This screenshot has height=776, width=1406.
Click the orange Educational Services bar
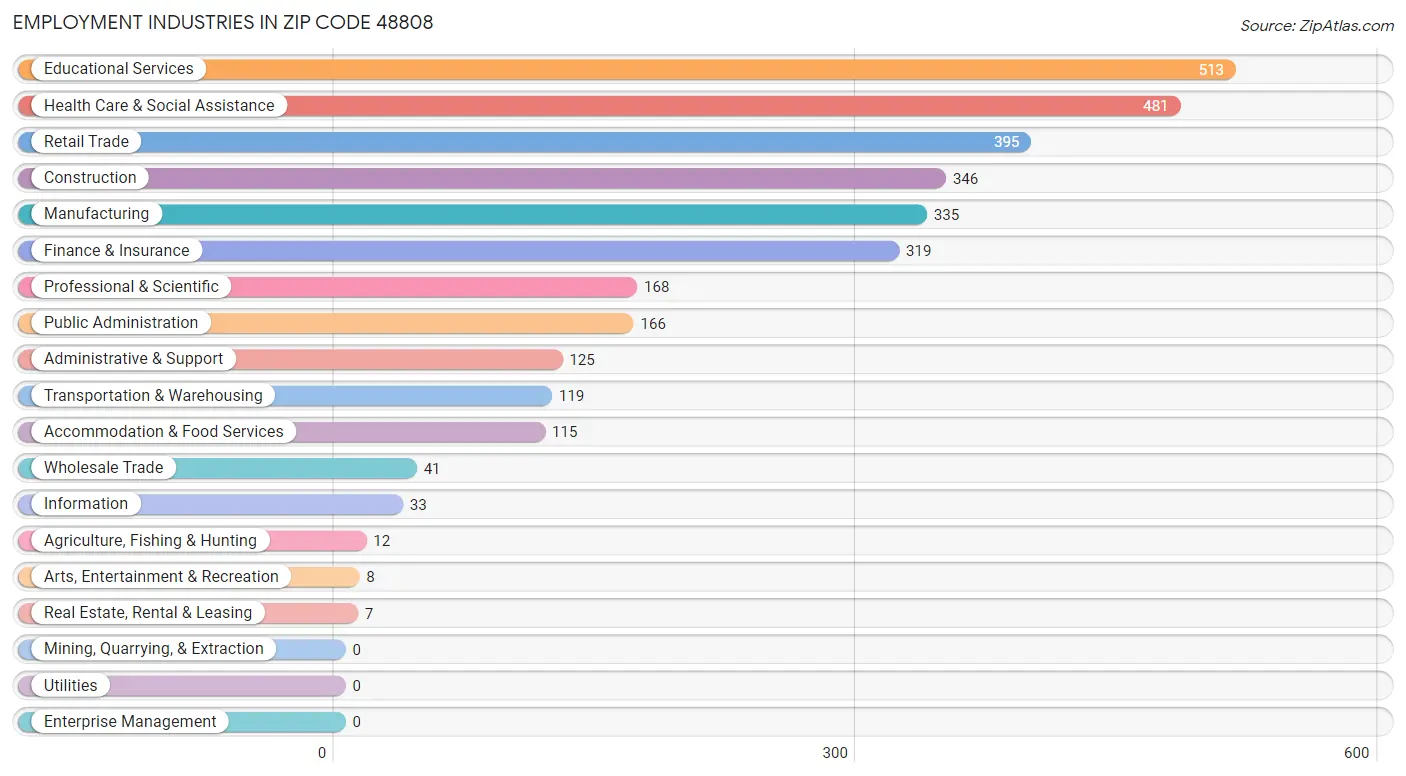pos(627,69)
